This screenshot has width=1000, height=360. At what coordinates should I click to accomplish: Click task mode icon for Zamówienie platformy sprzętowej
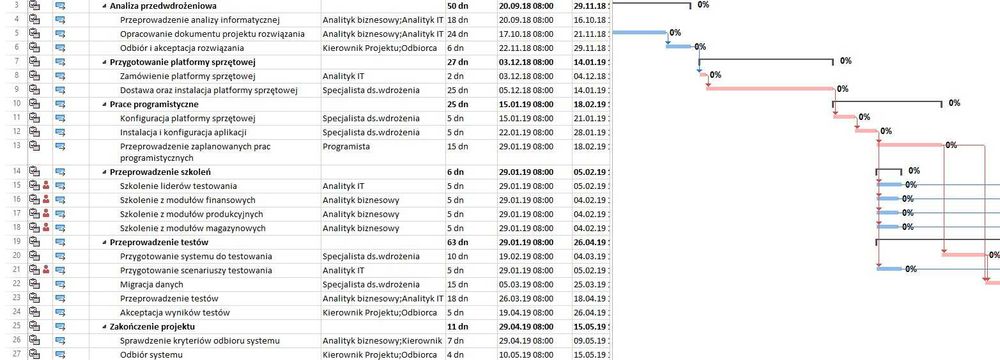tap(61, 76)
